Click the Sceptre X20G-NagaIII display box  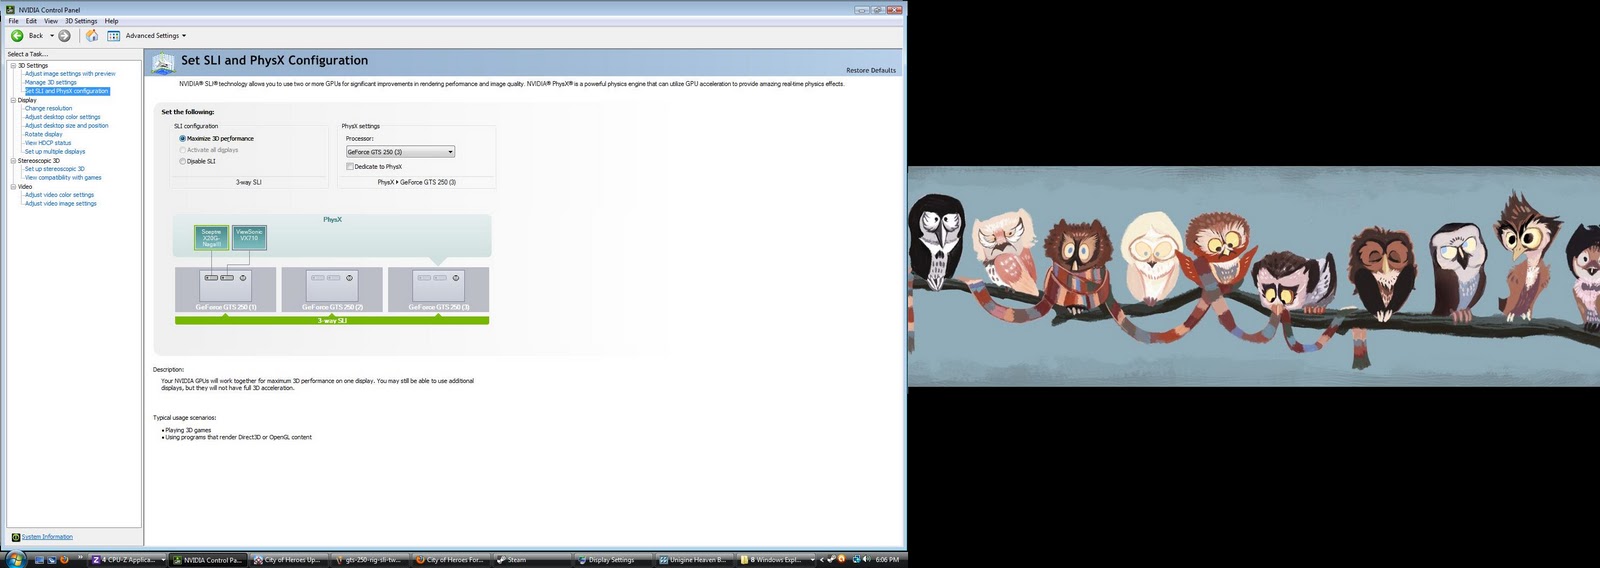point(211,238)
